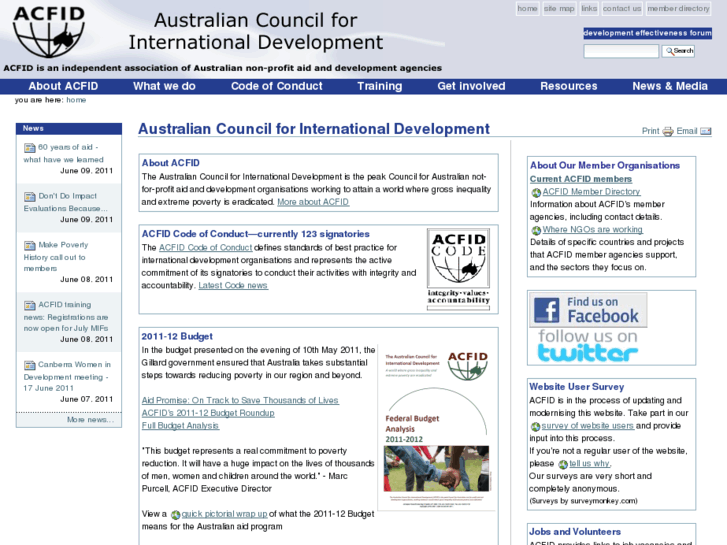Click the 'News' sidebar panel header
The image size is (727, 545).
[x=69, y=128]
